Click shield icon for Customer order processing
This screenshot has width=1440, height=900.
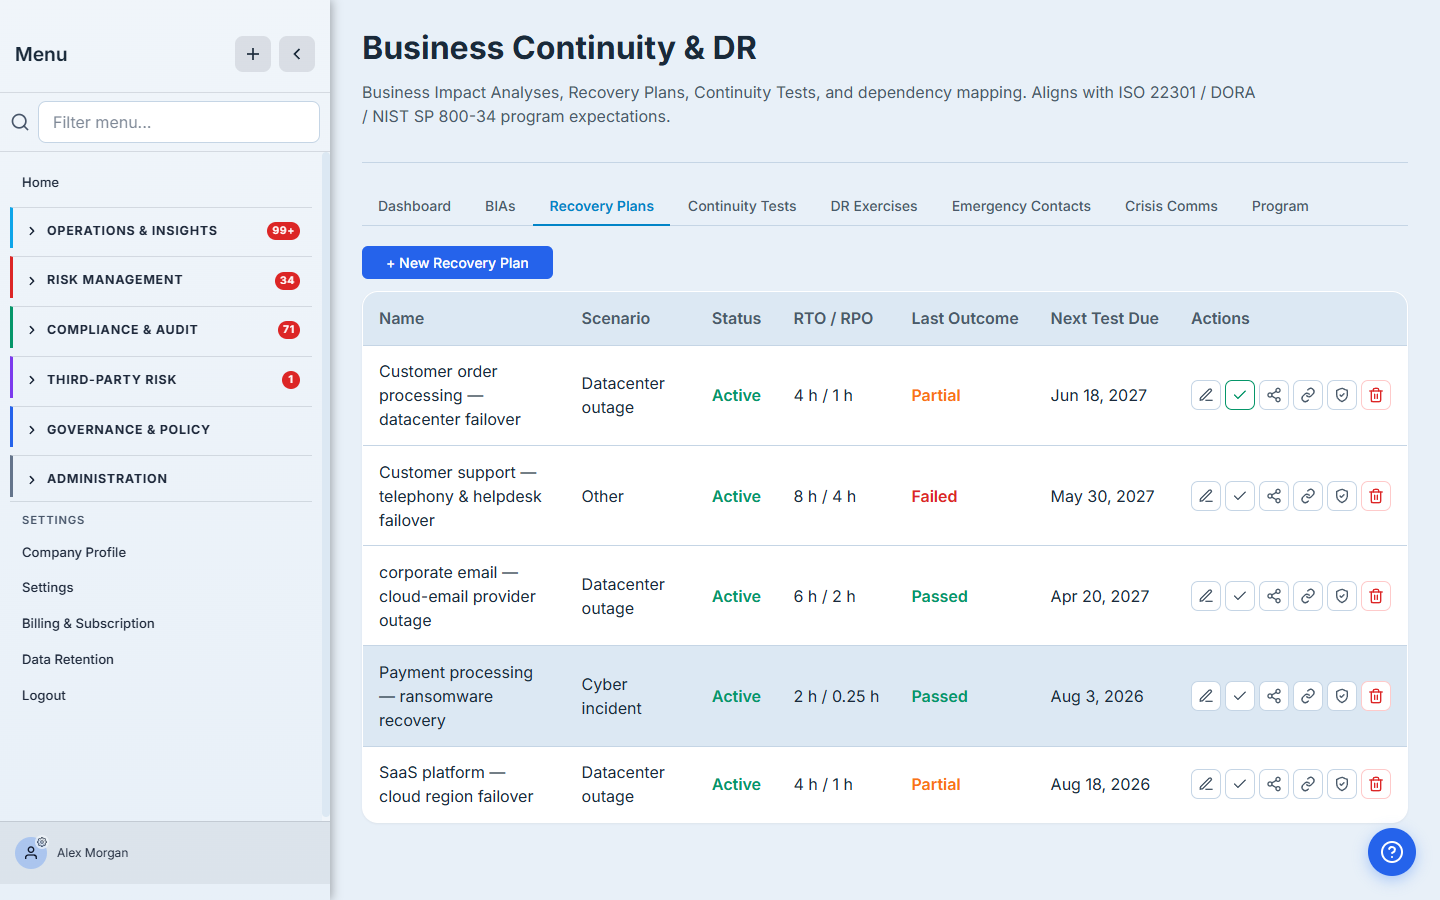point(1342,395)
